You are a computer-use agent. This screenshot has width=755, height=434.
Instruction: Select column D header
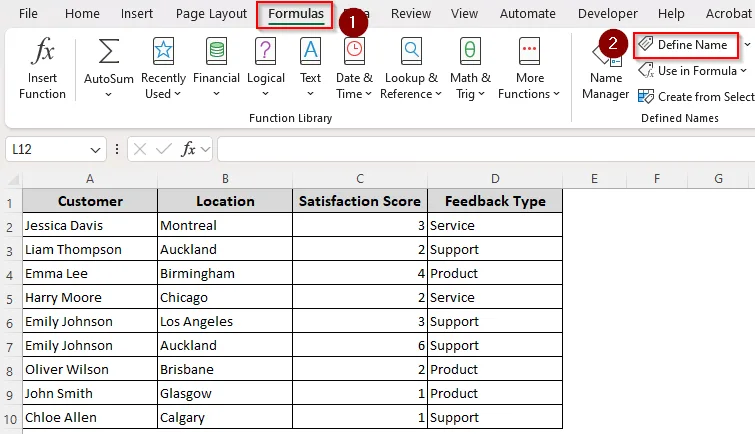tap(495, 179)
